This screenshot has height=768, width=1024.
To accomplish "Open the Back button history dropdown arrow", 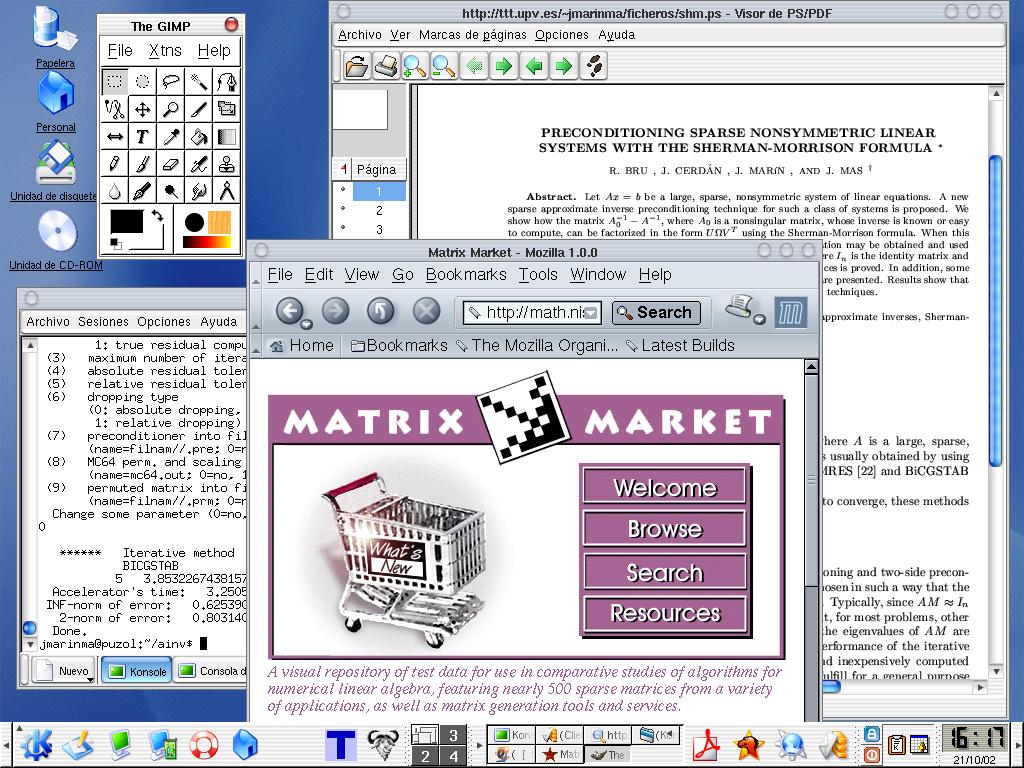I will 306,323.
